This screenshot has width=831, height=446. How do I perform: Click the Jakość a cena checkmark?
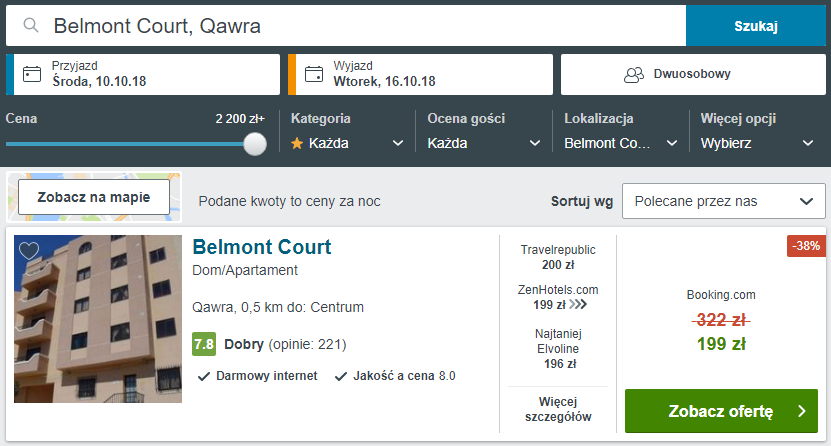click(x=341, y=376)
